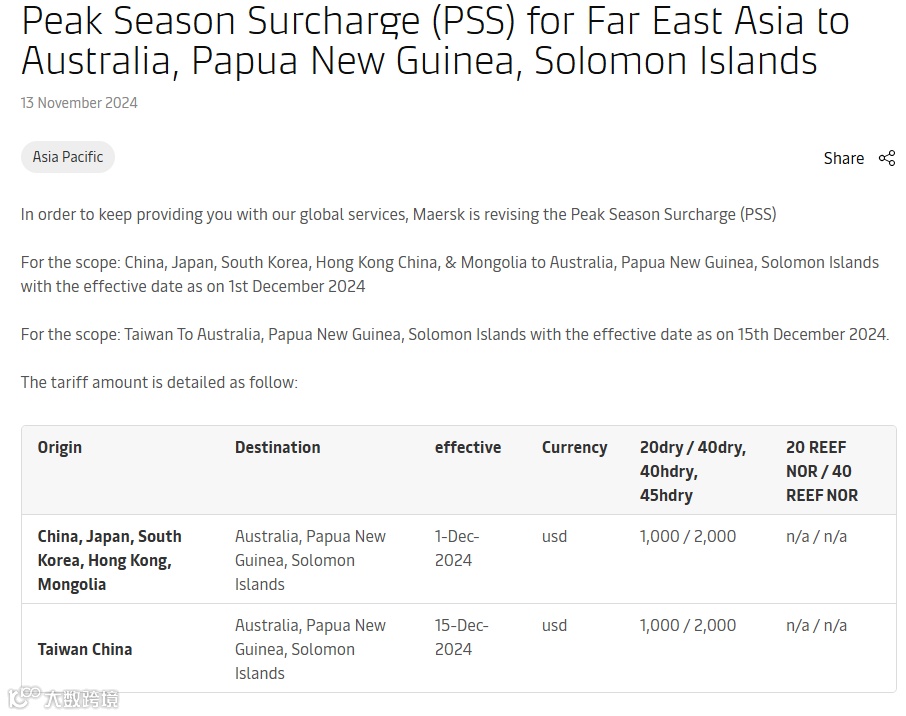The image size is (906, 716).
Task: Click the effective column header
Action: [x=468, y=447]
